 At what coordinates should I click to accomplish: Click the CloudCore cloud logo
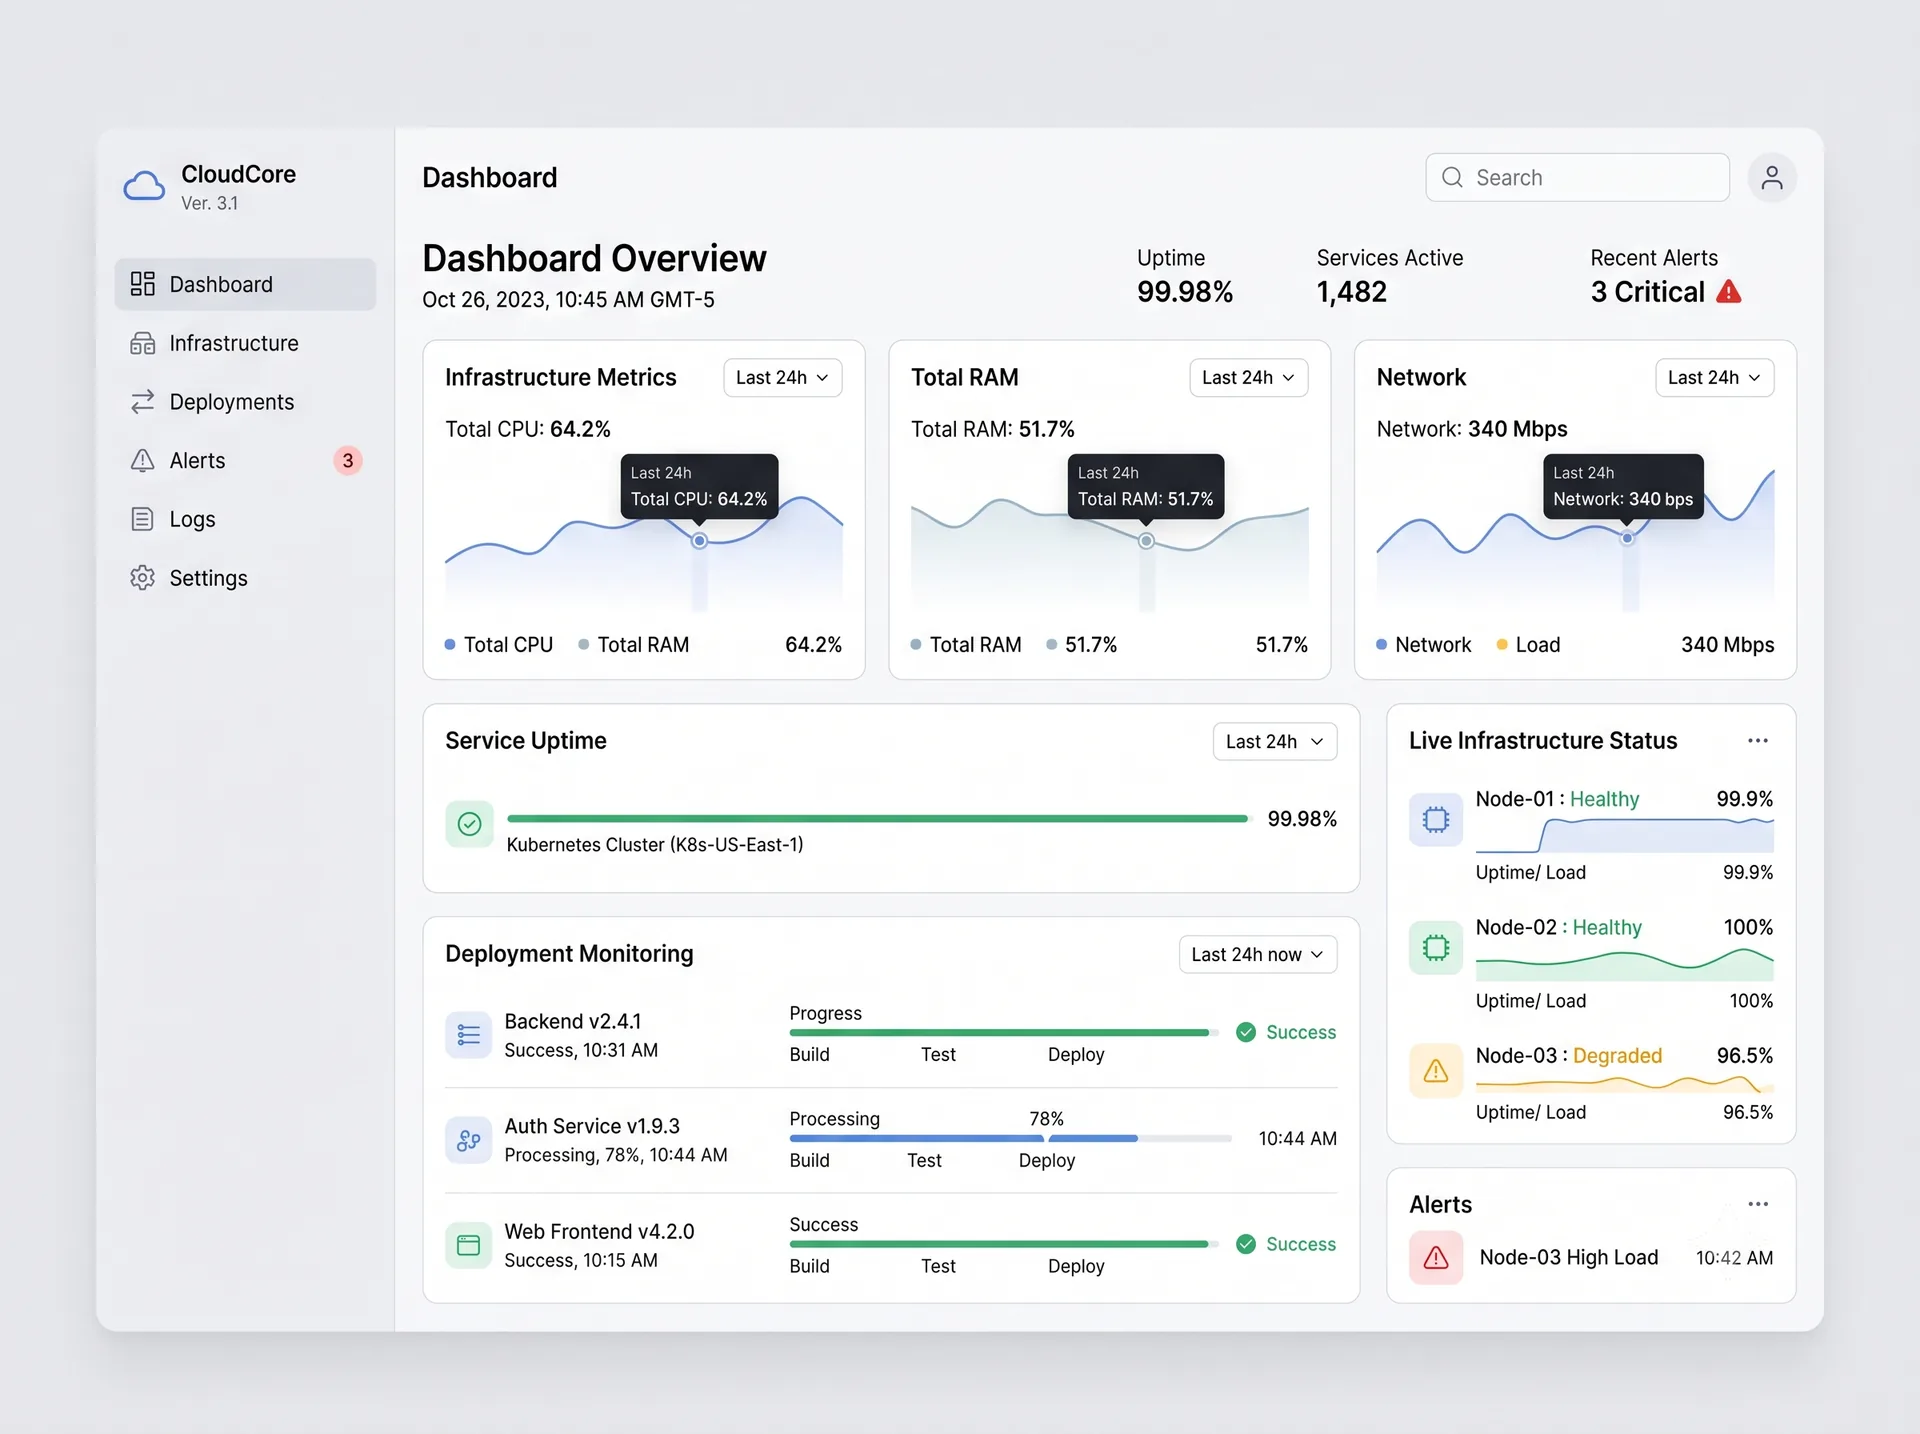click(x=144, y=186)
